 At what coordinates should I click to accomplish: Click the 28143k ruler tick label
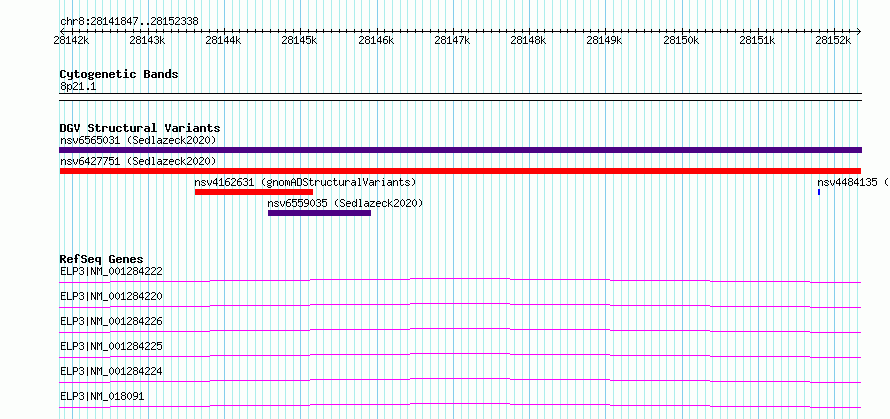click(x=147, y=40)
